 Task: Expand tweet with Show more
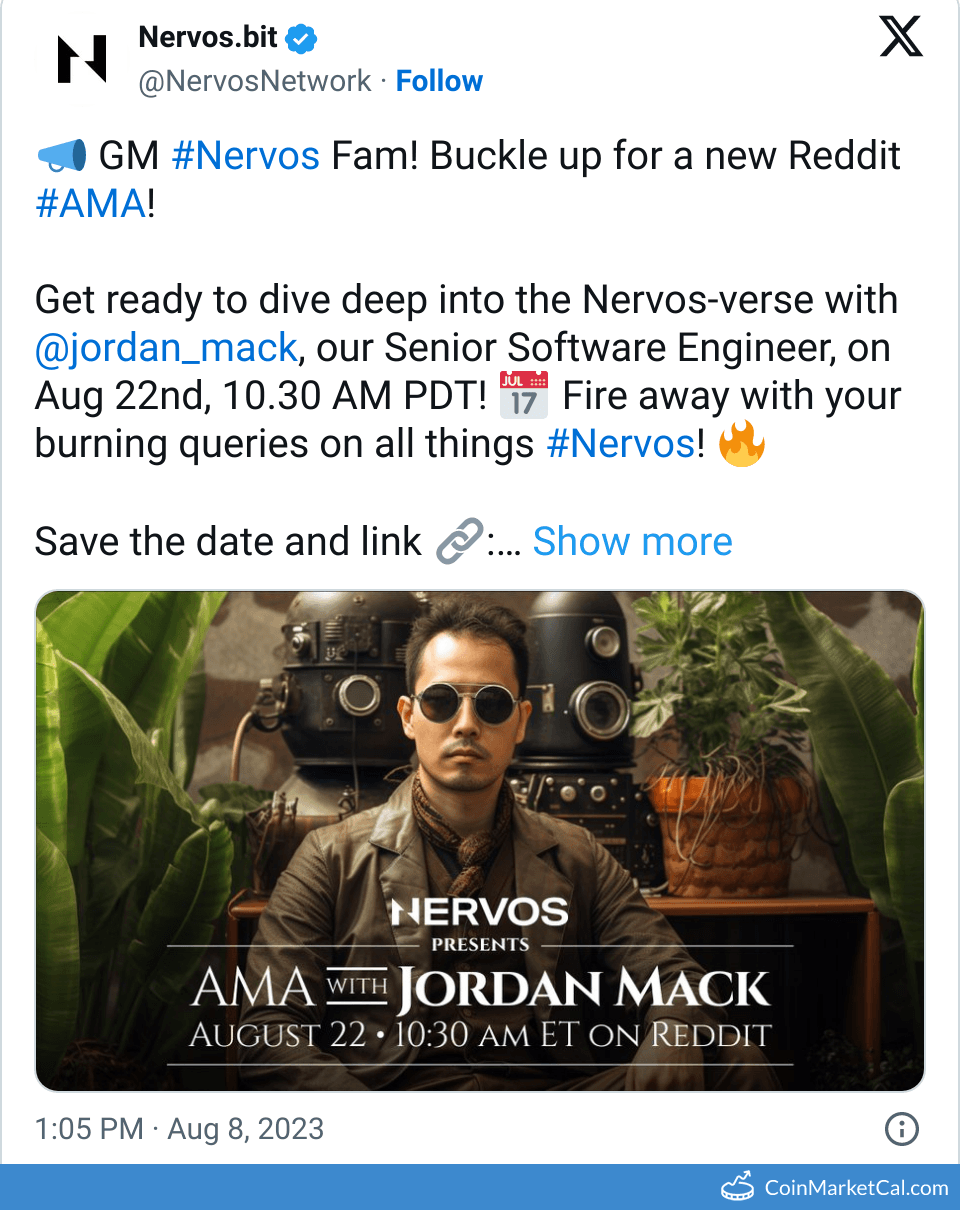click(632, 542)
